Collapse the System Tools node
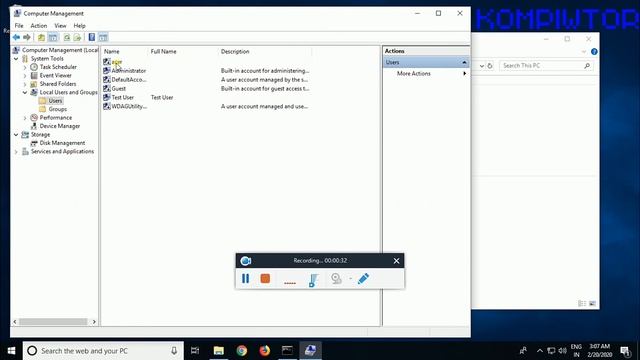This screenshot has width=640, height=360. point(16,59)
